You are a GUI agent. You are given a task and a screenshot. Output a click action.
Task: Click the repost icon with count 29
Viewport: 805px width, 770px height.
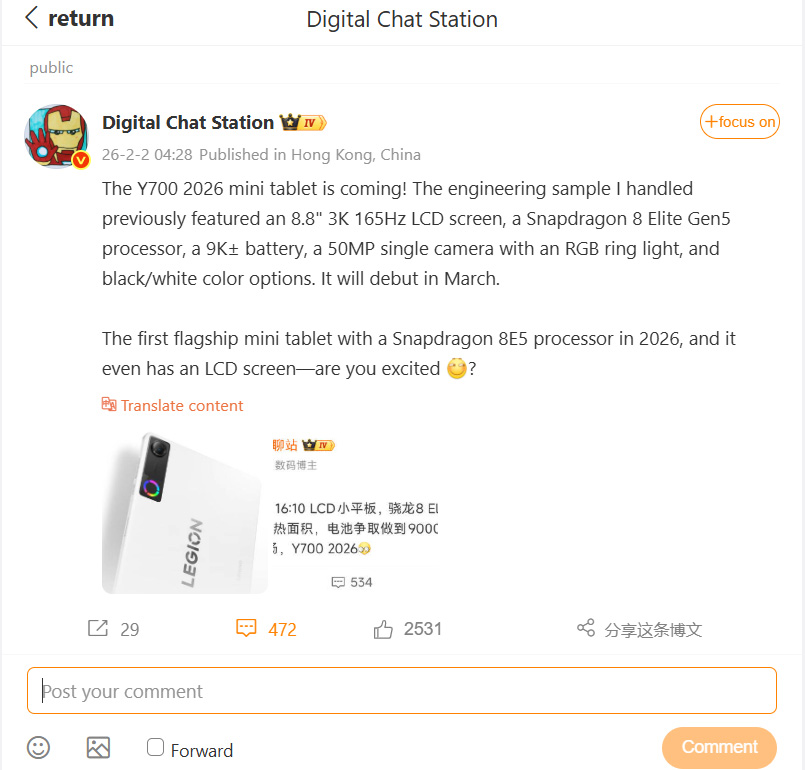click(x=98, y=628)
